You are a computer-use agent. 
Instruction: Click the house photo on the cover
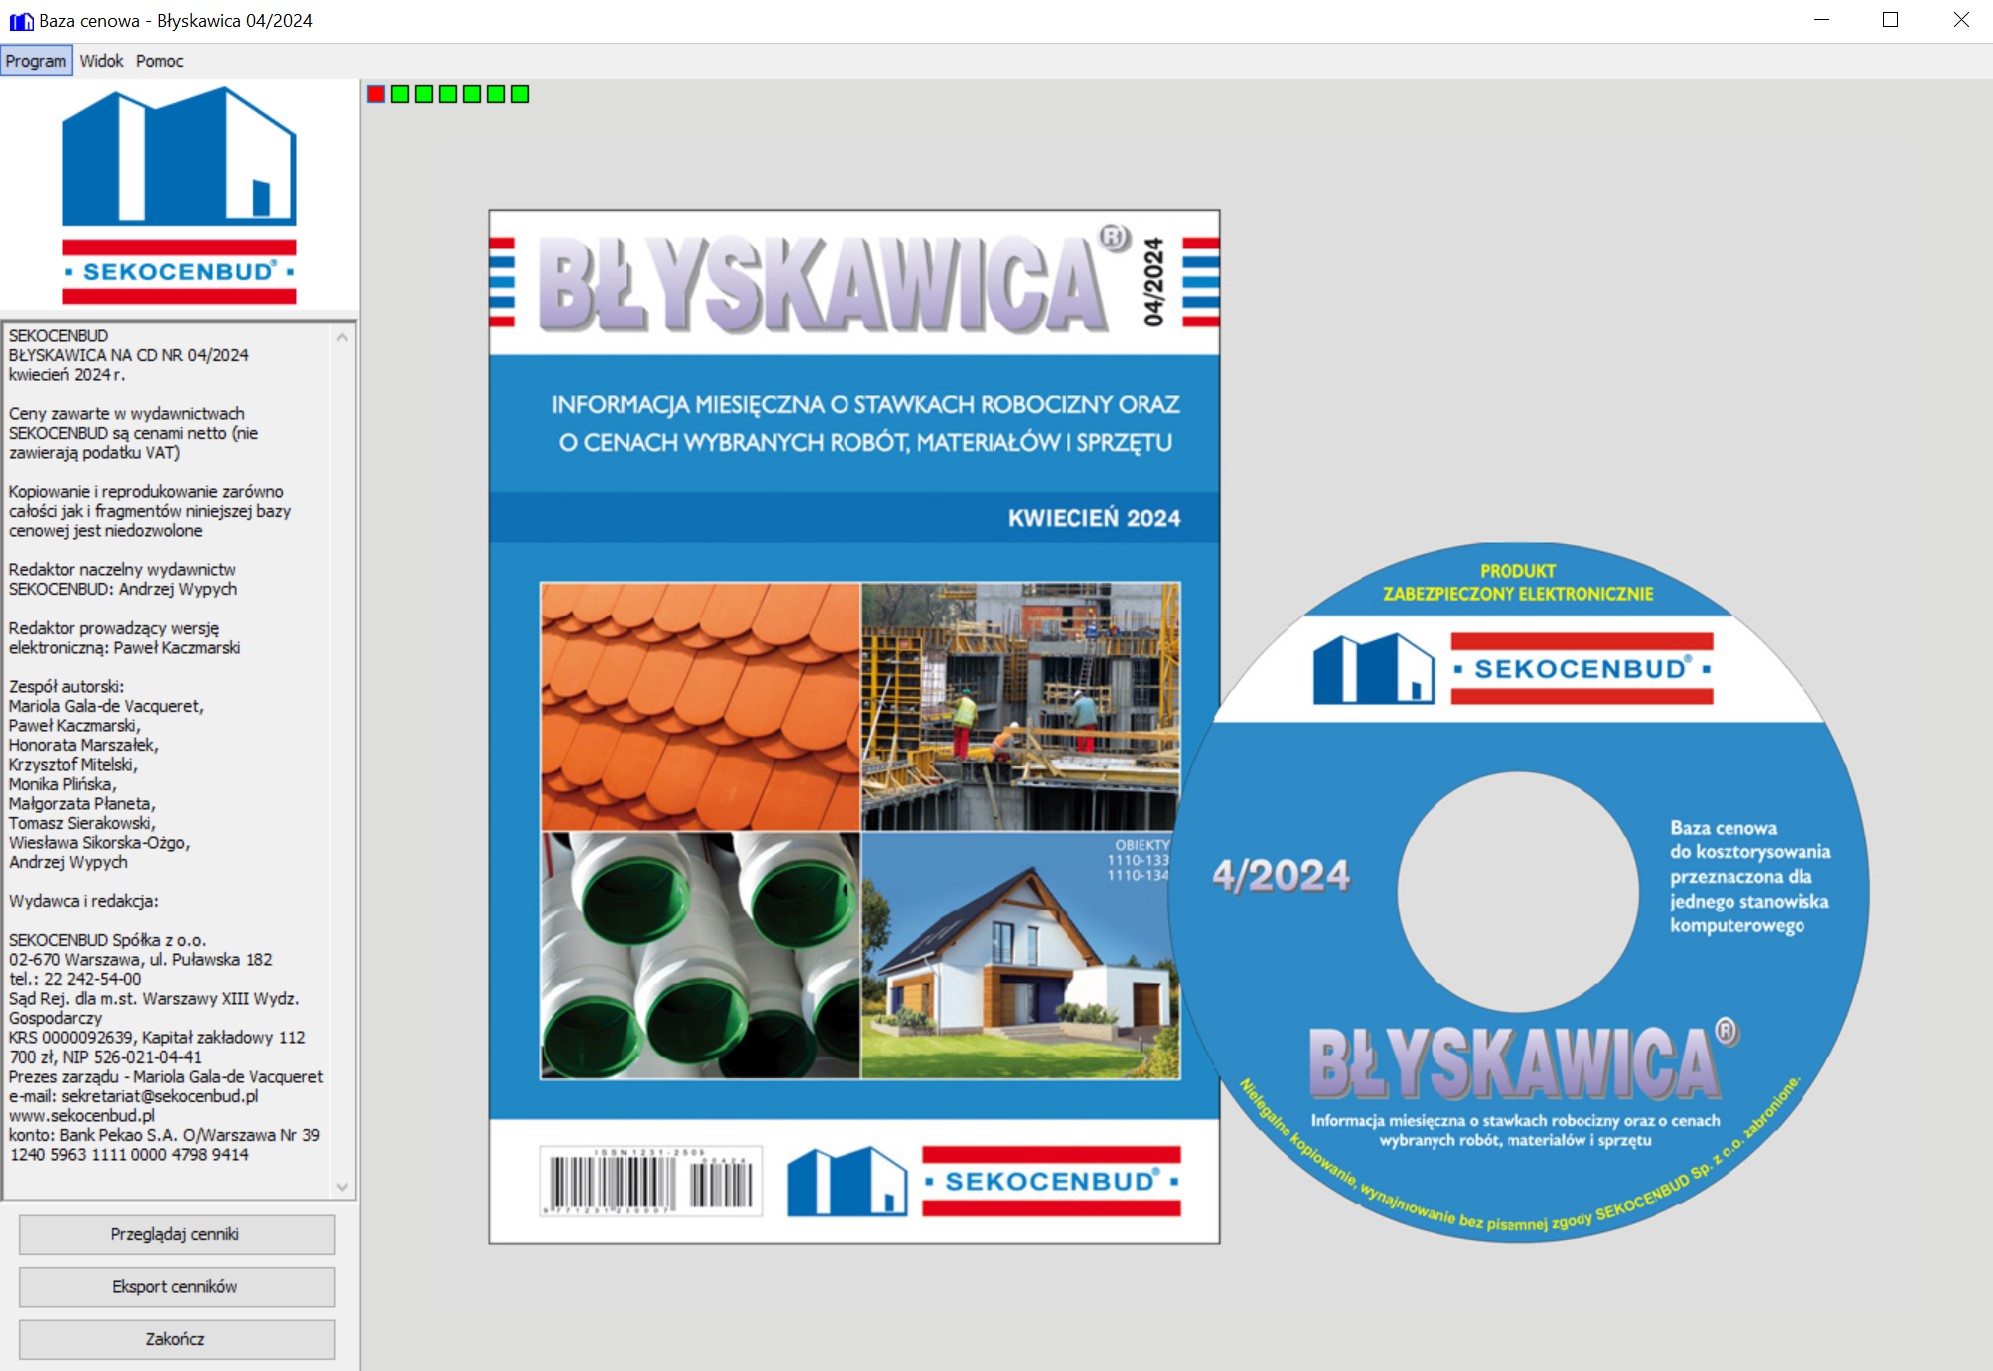1021,956
